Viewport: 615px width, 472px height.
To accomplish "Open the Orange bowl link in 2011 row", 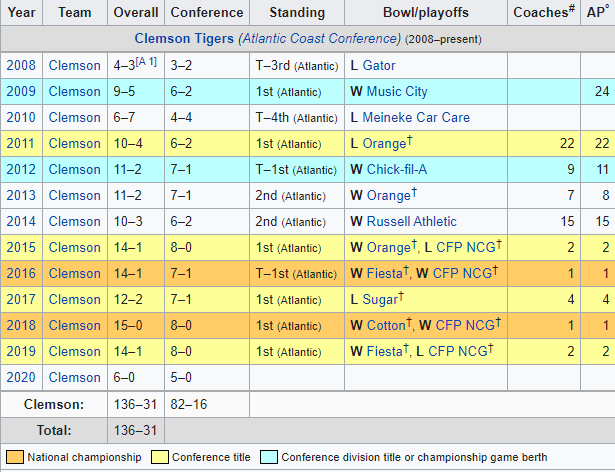I will point(384,143).
